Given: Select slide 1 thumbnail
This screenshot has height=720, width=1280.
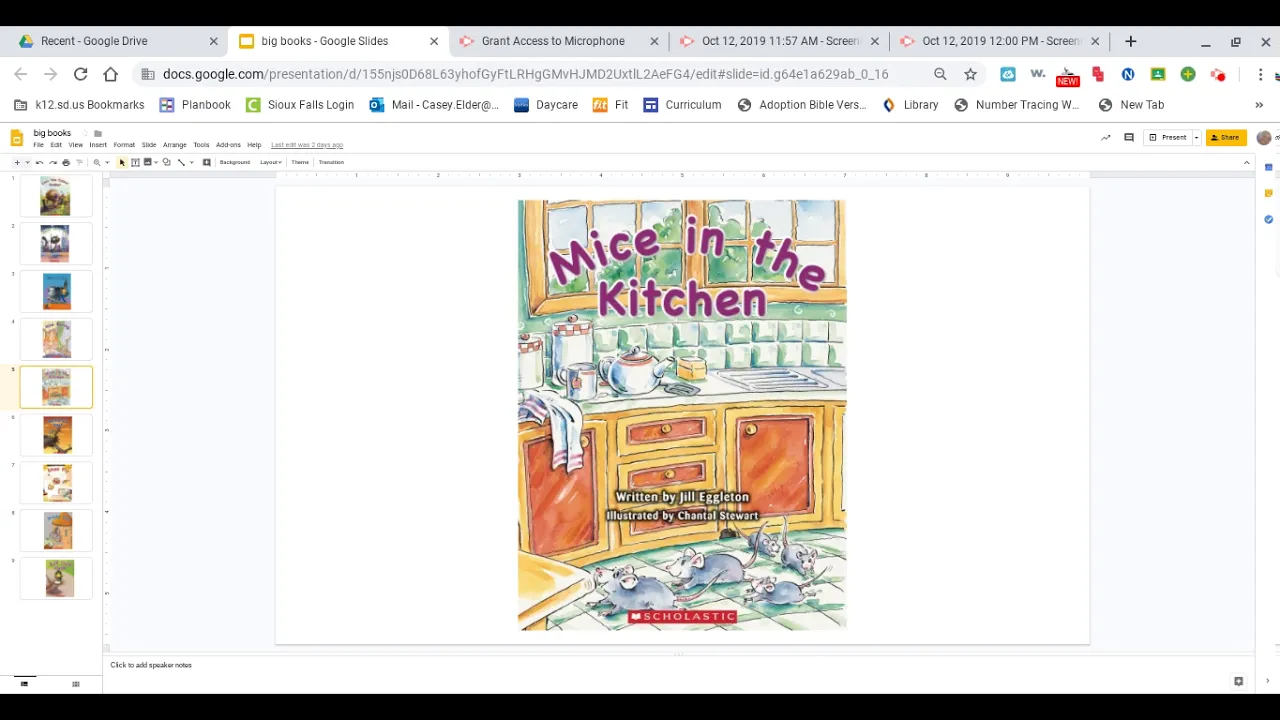Looking at the screenshot, I should [56, 196].
